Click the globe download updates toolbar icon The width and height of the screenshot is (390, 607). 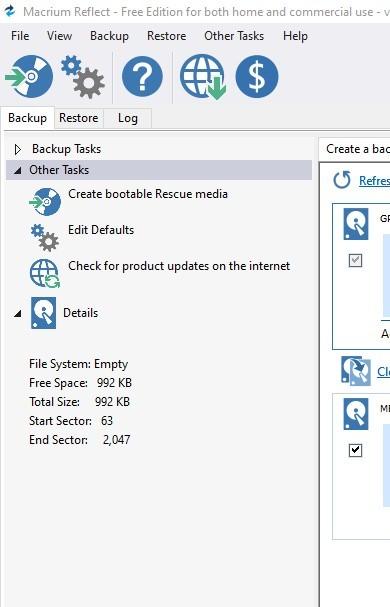coord(203,77)
